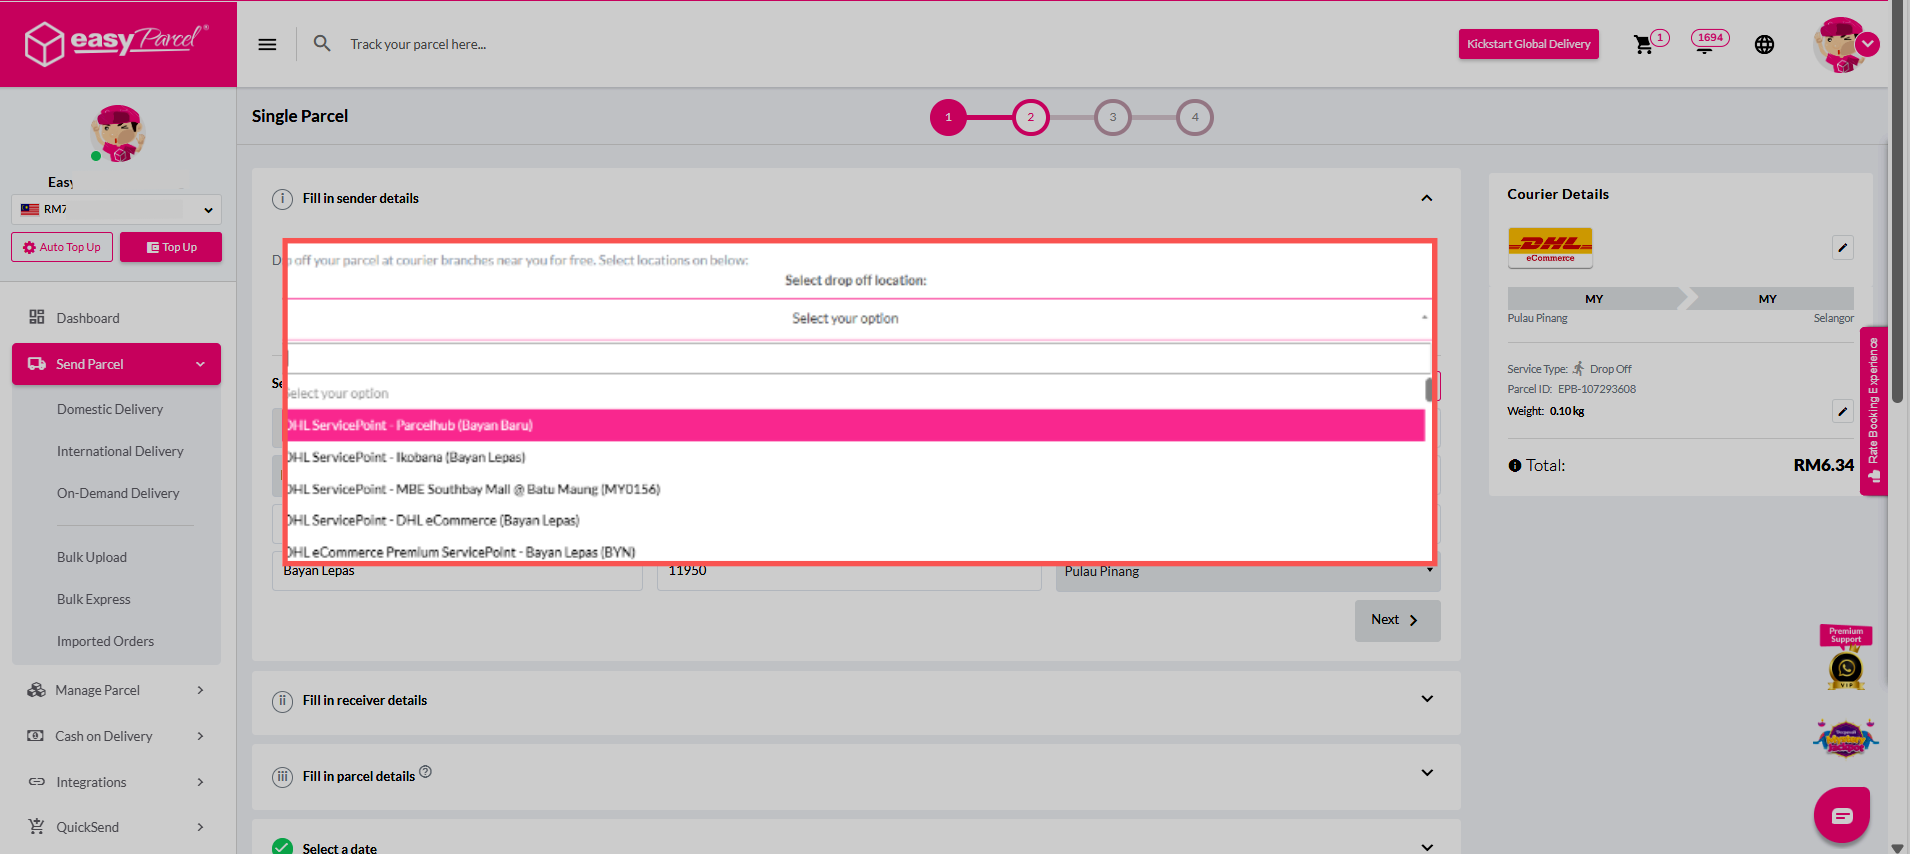Expand the Cash on Delivery menu
This screenshot has width=1910, height=854.
(x=116, y=736)
